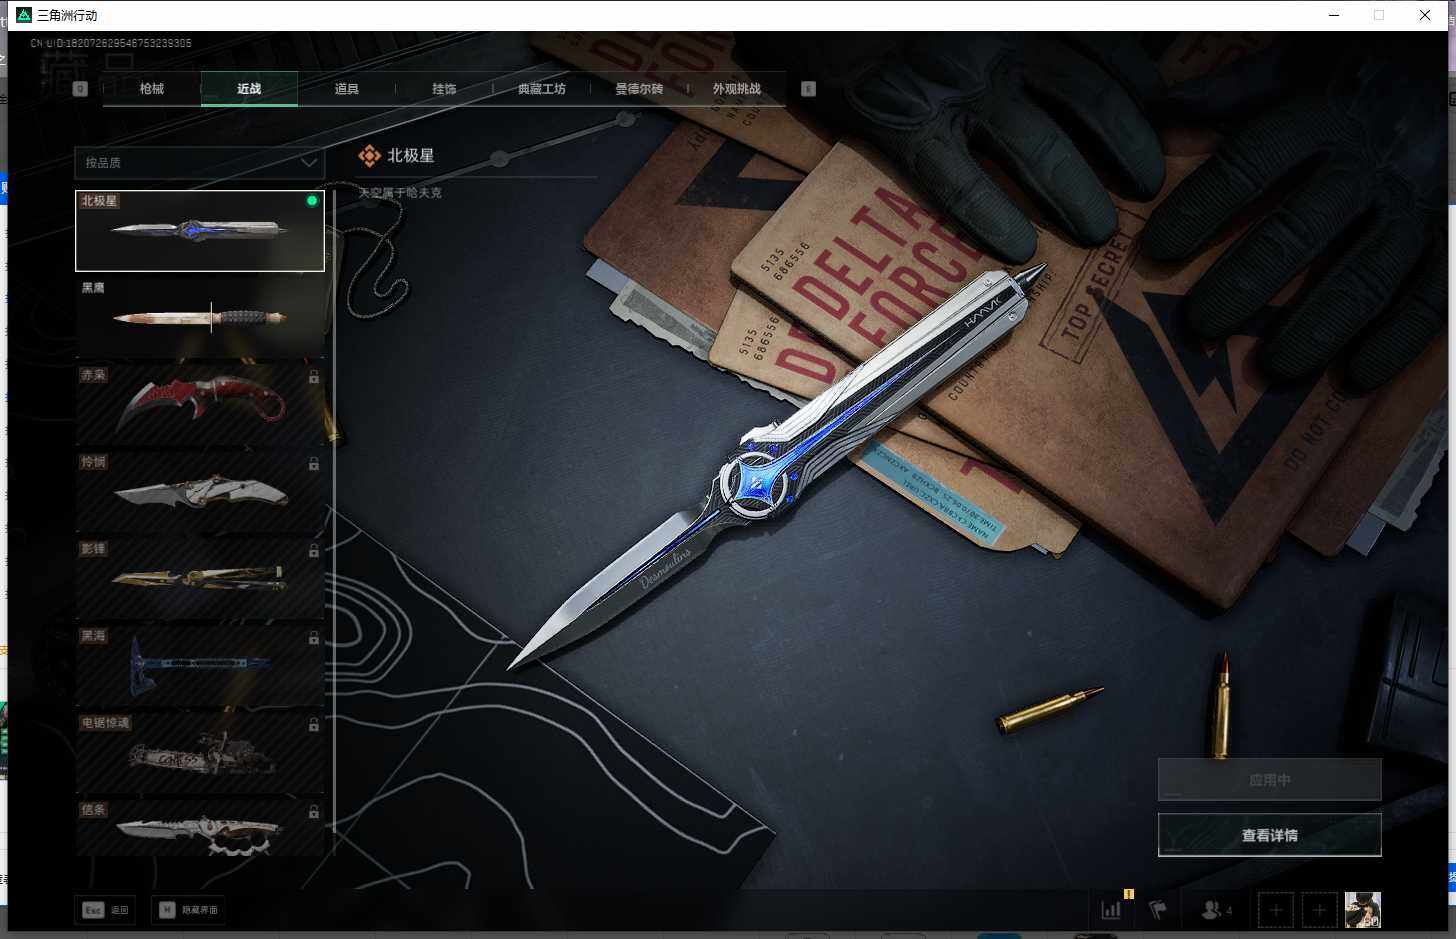Image resolution: width=1456 pixels, height=939 pixels.
Task: Select the 电锯惊魂 chainsaw skin
Action: (x=200, y=752)
